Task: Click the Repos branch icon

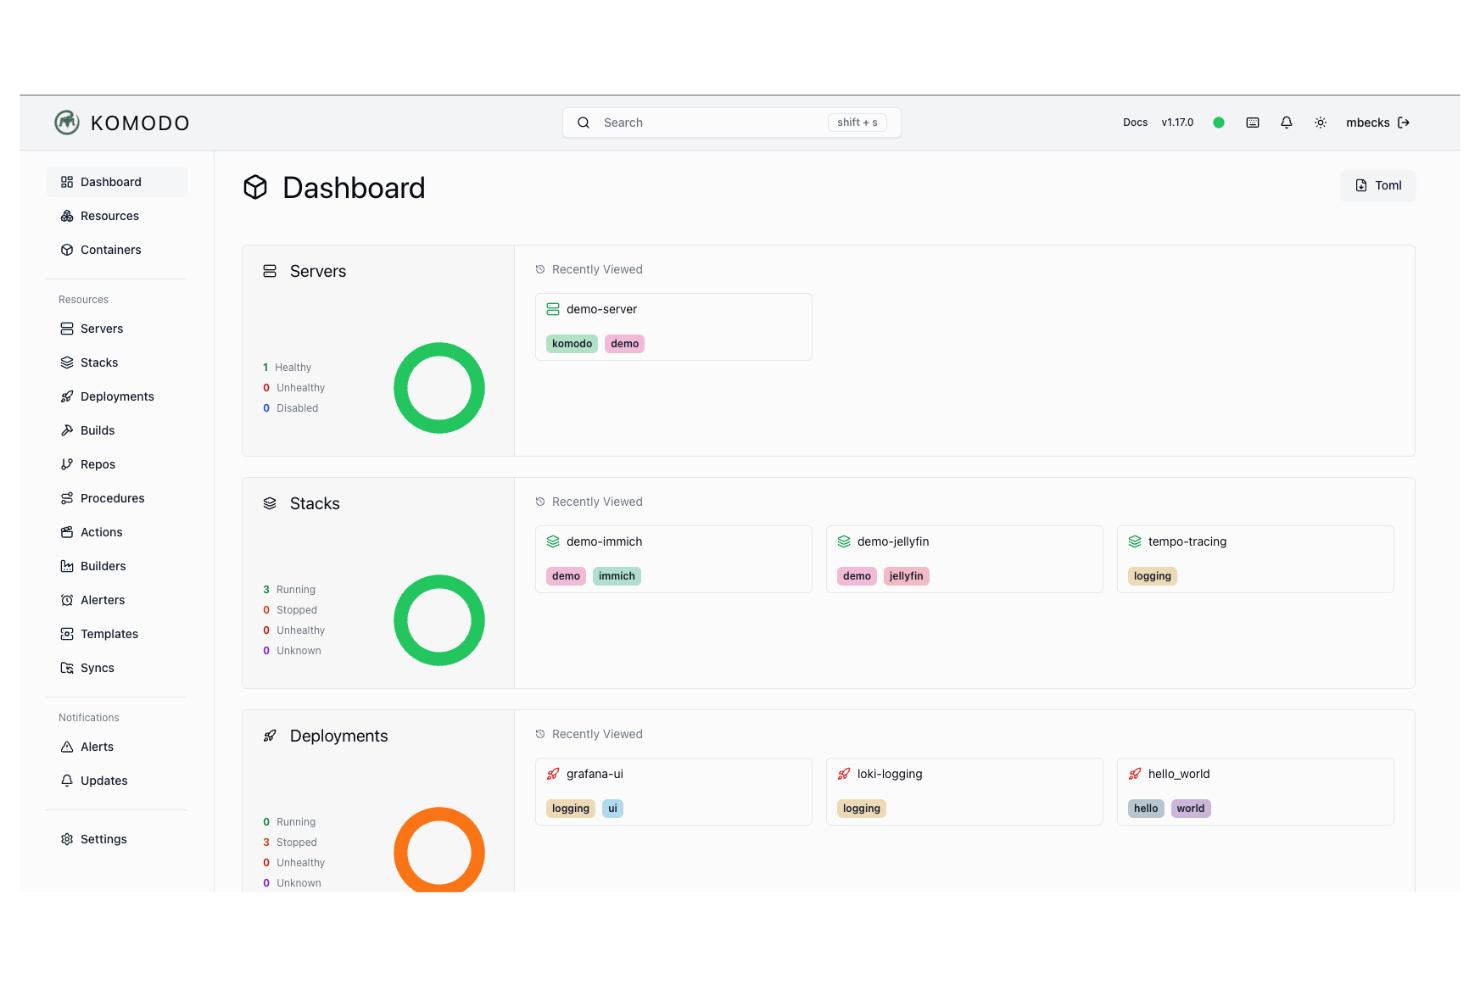Action: tap(67, 464)
